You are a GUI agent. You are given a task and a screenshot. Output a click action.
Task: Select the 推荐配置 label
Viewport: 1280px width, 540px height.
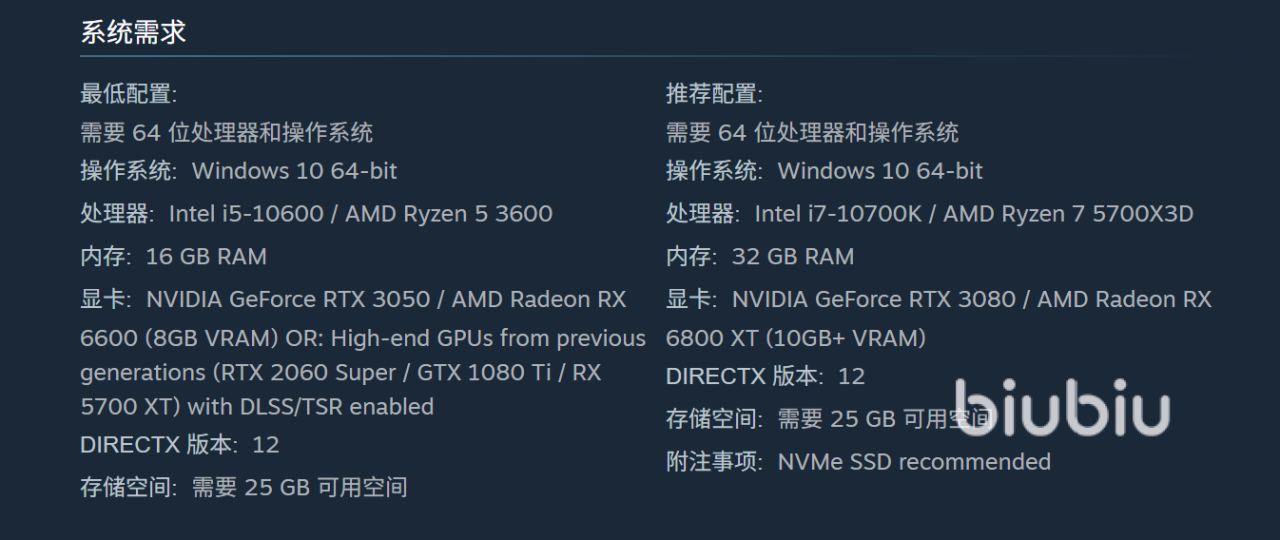coord(714,94)
